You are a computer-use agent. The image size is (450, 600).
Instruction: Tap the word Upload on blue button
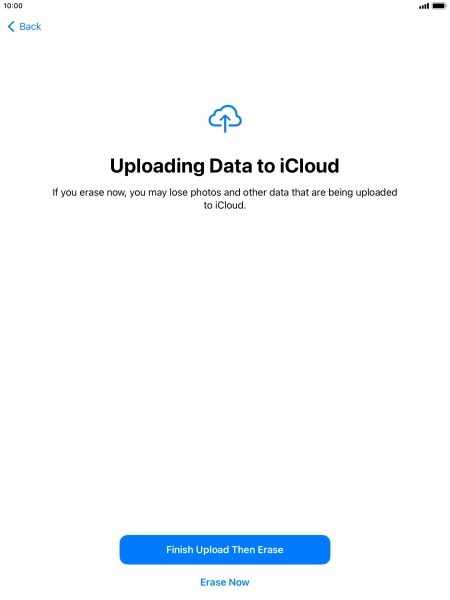pyautogui.click(x=212, y=550)
